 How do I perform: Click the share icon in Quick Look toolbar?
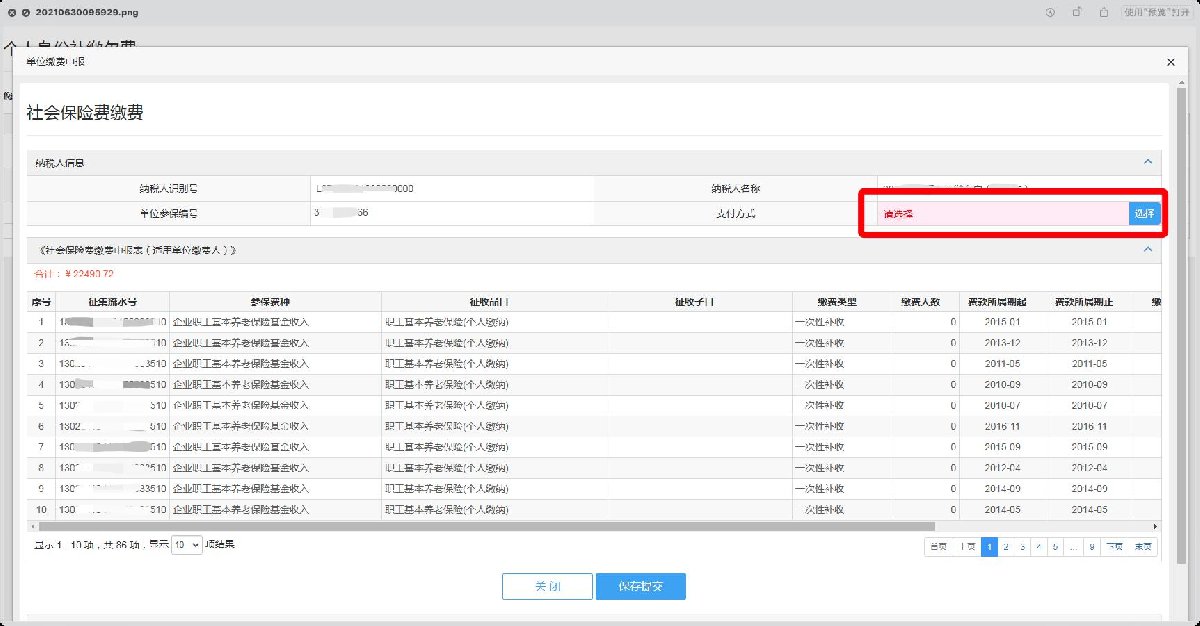pos(1104,12)
